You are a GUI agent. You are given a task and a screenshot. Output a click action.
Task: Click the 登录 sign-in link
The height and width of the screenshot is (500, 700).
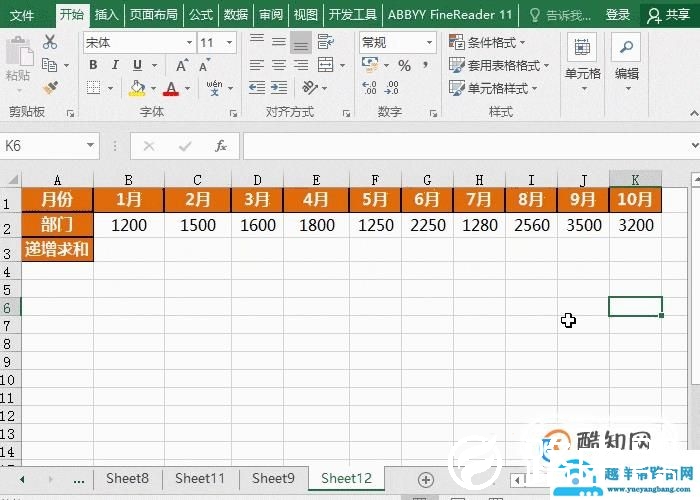tap(618, 15)
